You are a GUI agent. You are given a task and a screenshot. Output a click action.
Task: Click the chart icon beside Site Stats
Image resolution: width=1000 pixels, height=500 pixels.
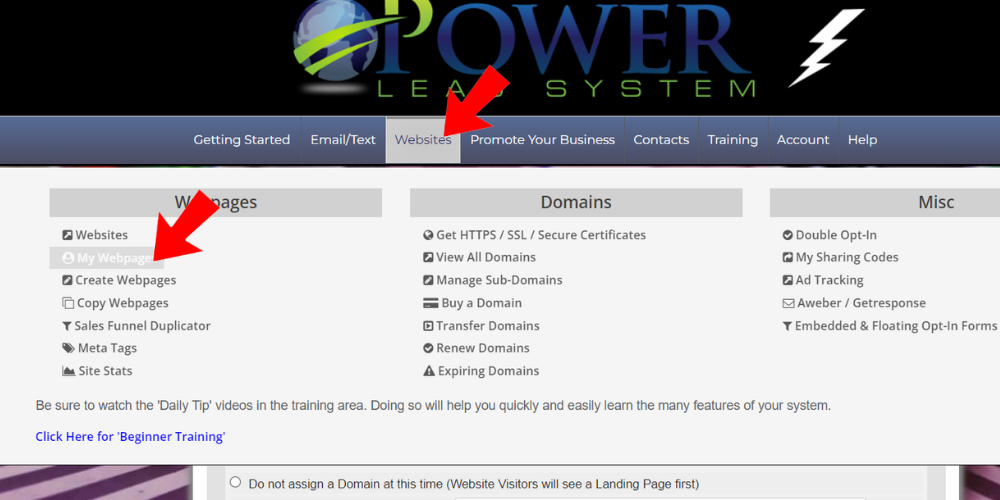click(x=69, y=371)
